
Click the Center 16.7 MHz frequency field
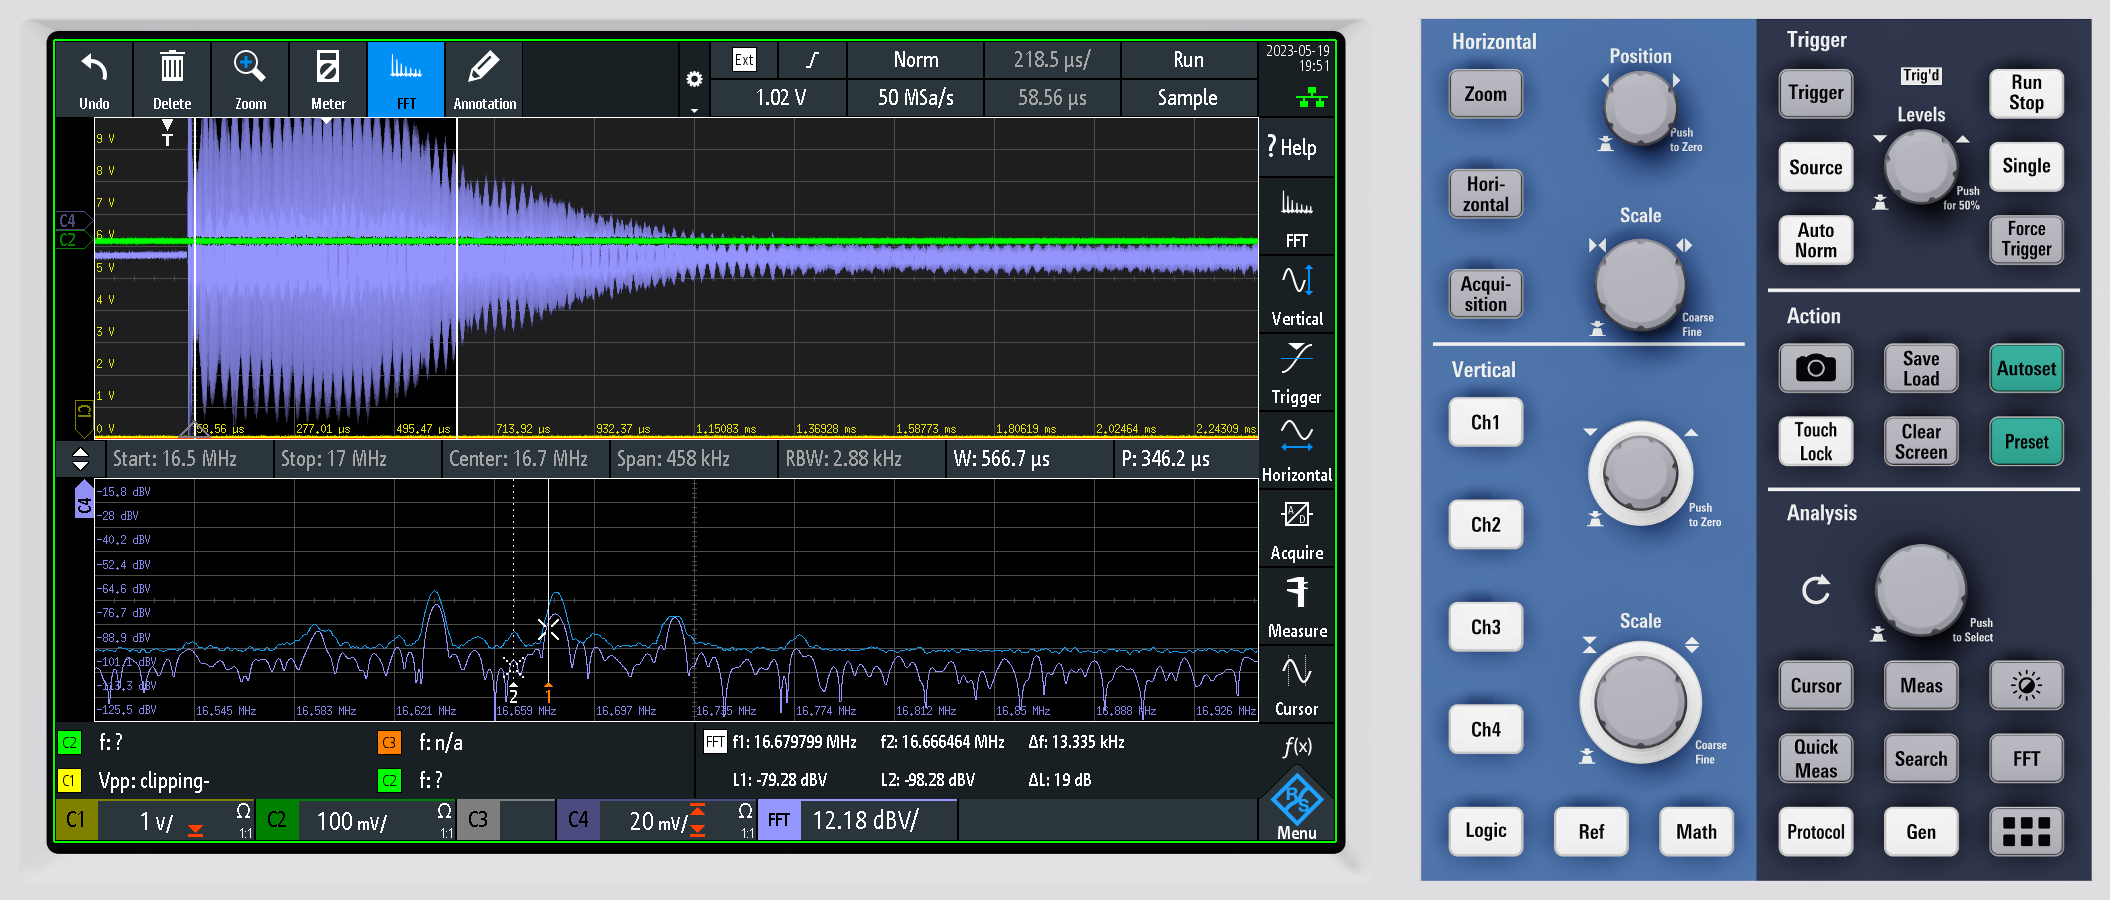tap(518, 459)
